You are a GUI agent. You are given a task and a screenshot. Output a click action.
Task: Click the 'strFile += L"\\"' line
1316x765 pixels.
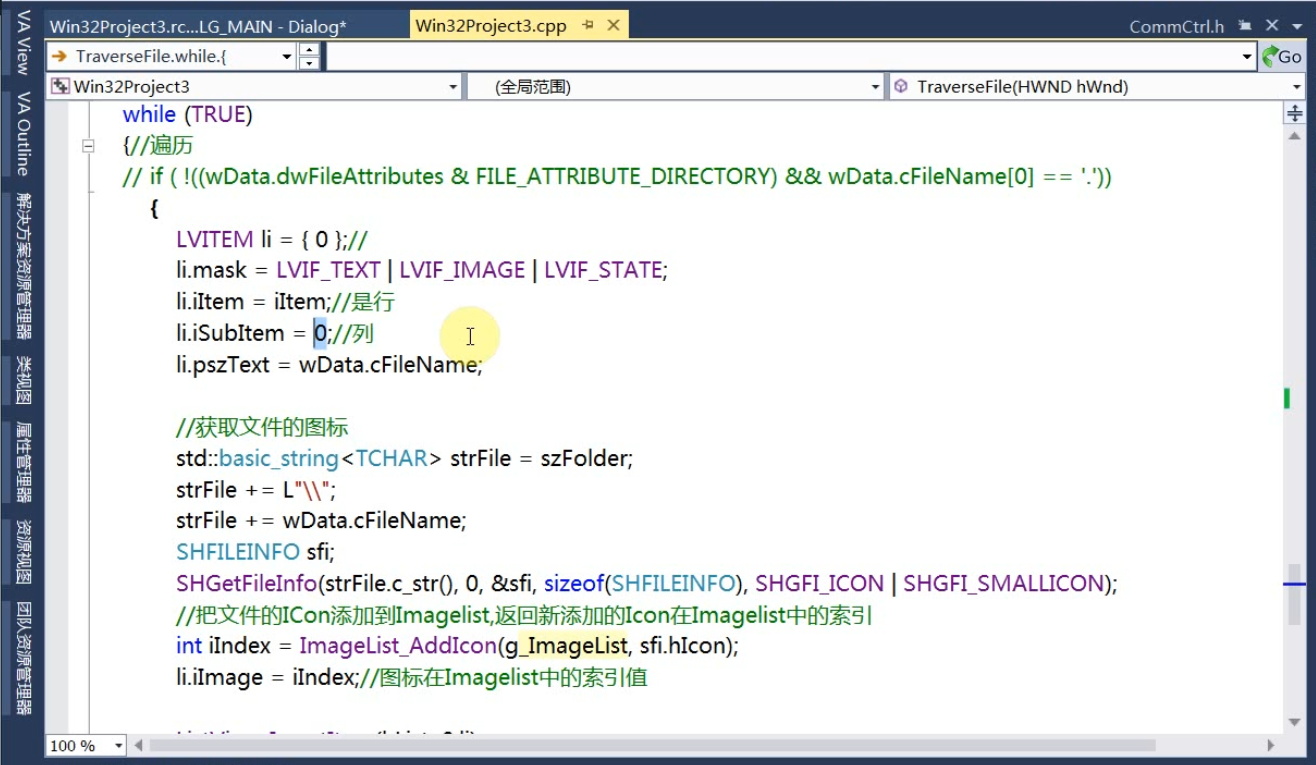pyautogui.click(x=256, y=490)
